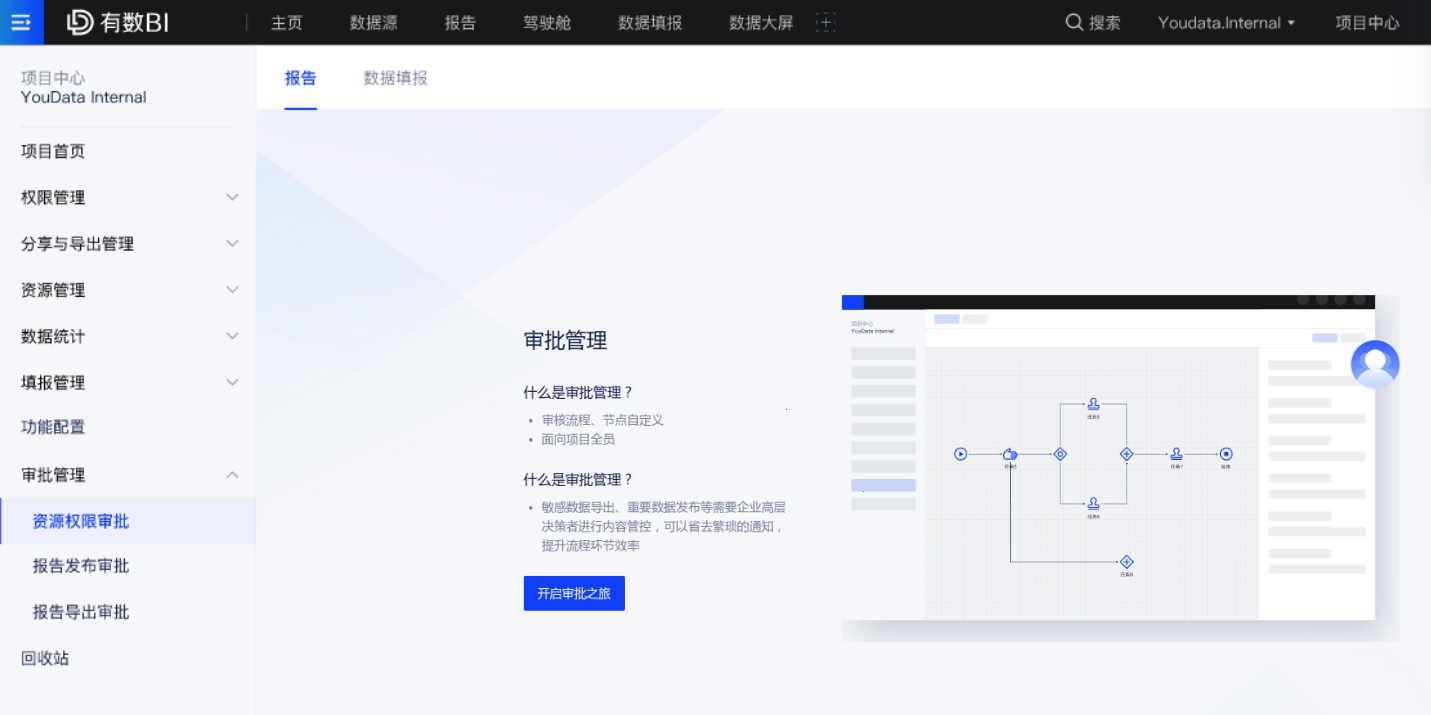Go to 数据源 in top navigation
The image size is (1431, 715).
point(373,23)
